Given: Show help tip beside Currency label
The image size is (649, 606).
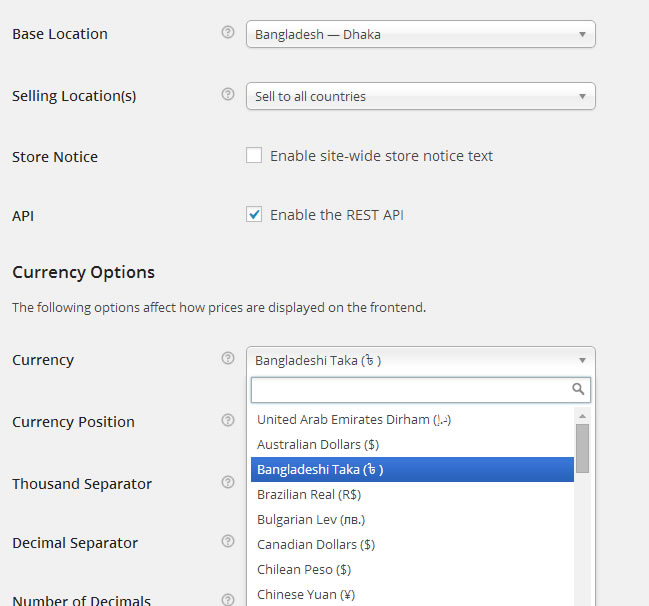Looking at the screenshot, I should (x=228, y=358).
